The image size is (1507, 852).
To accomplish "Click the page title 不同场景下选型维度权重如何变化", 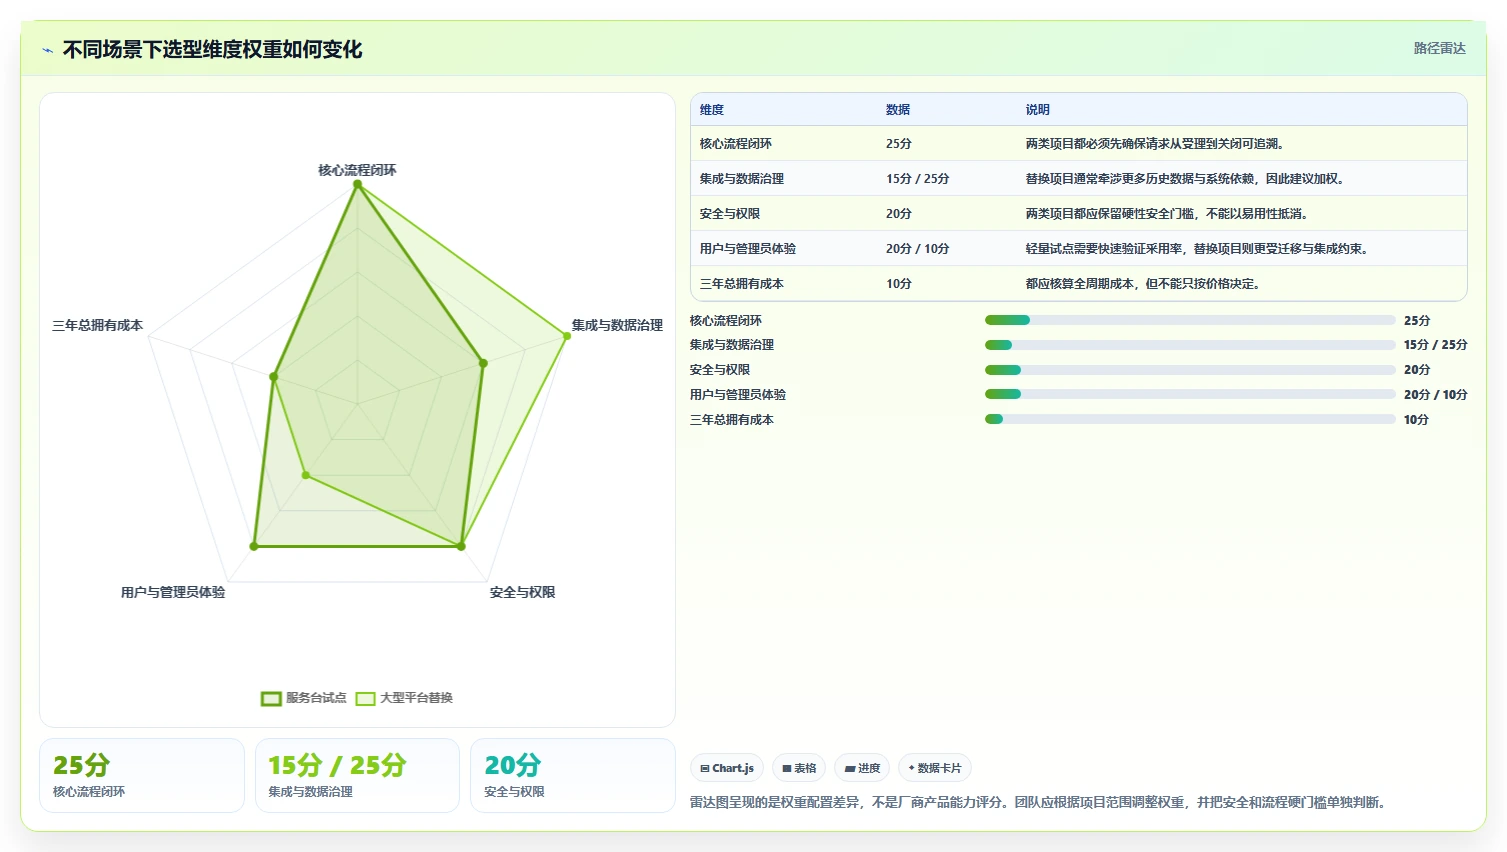I will [212, 50].
